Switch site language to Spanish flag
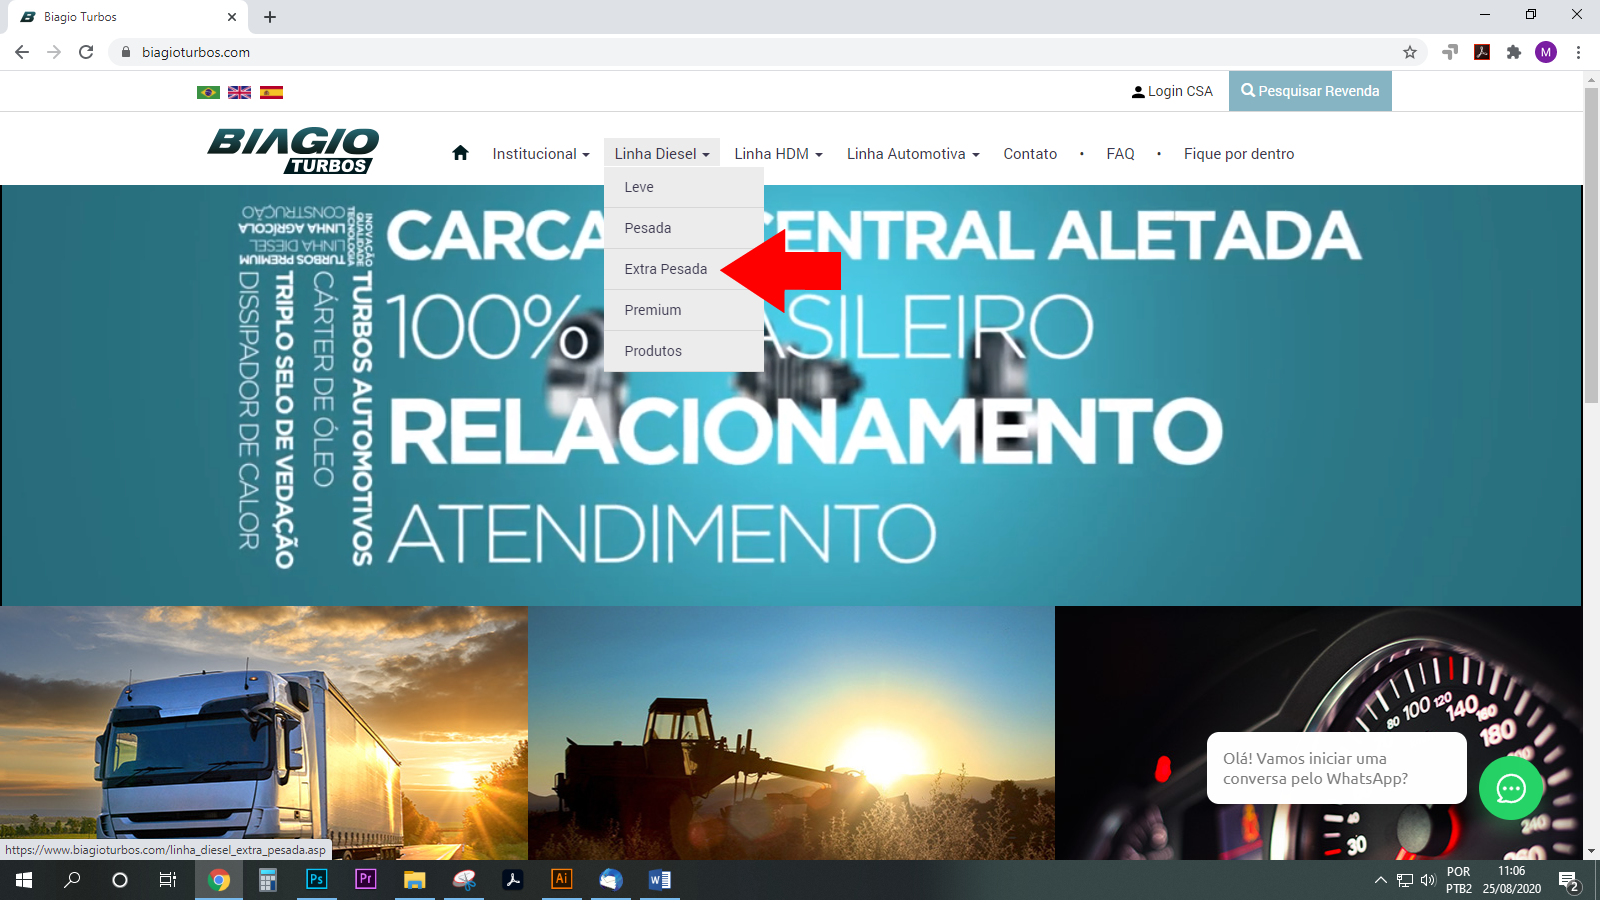The width and height of the screenshot is (1600, 900). [x=271, y=92]
